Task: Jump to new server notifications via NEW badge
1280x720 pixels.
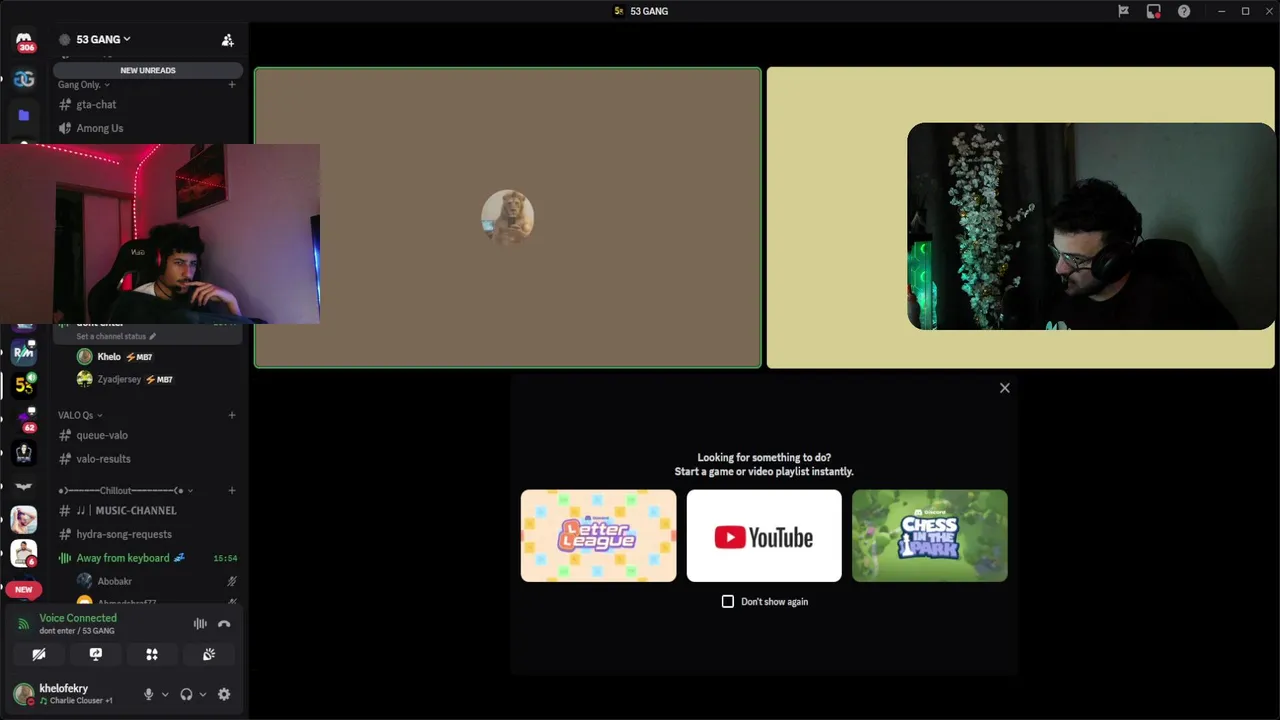Action: click(x=24, y=589)
